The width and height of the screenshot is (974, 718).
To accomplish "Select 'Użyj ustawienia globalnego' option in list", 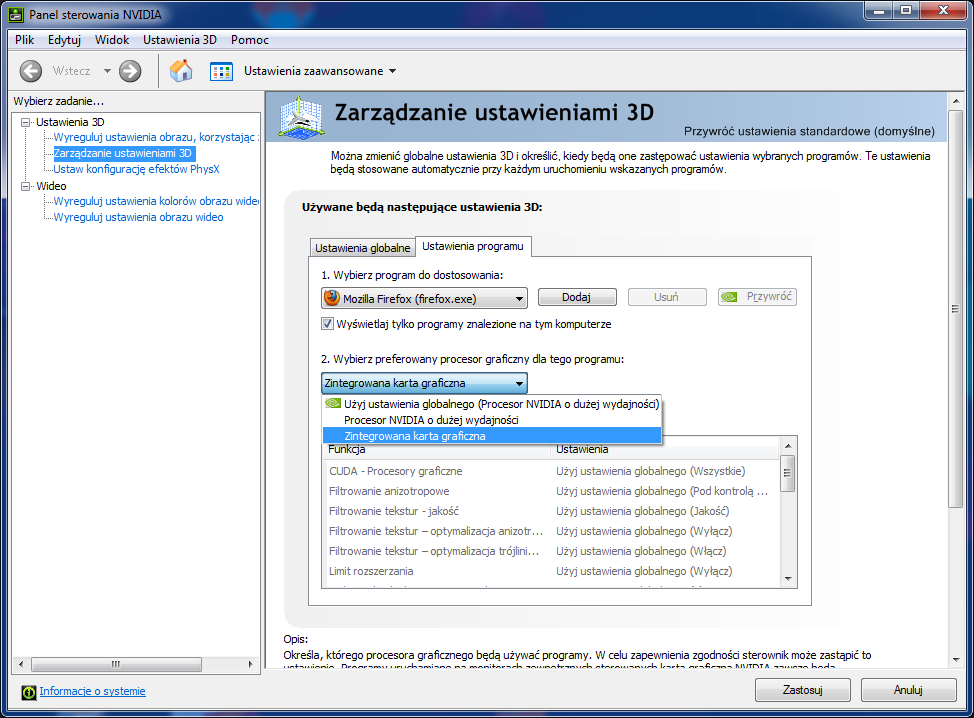I will pyautogui.click(x=492, y=404).
